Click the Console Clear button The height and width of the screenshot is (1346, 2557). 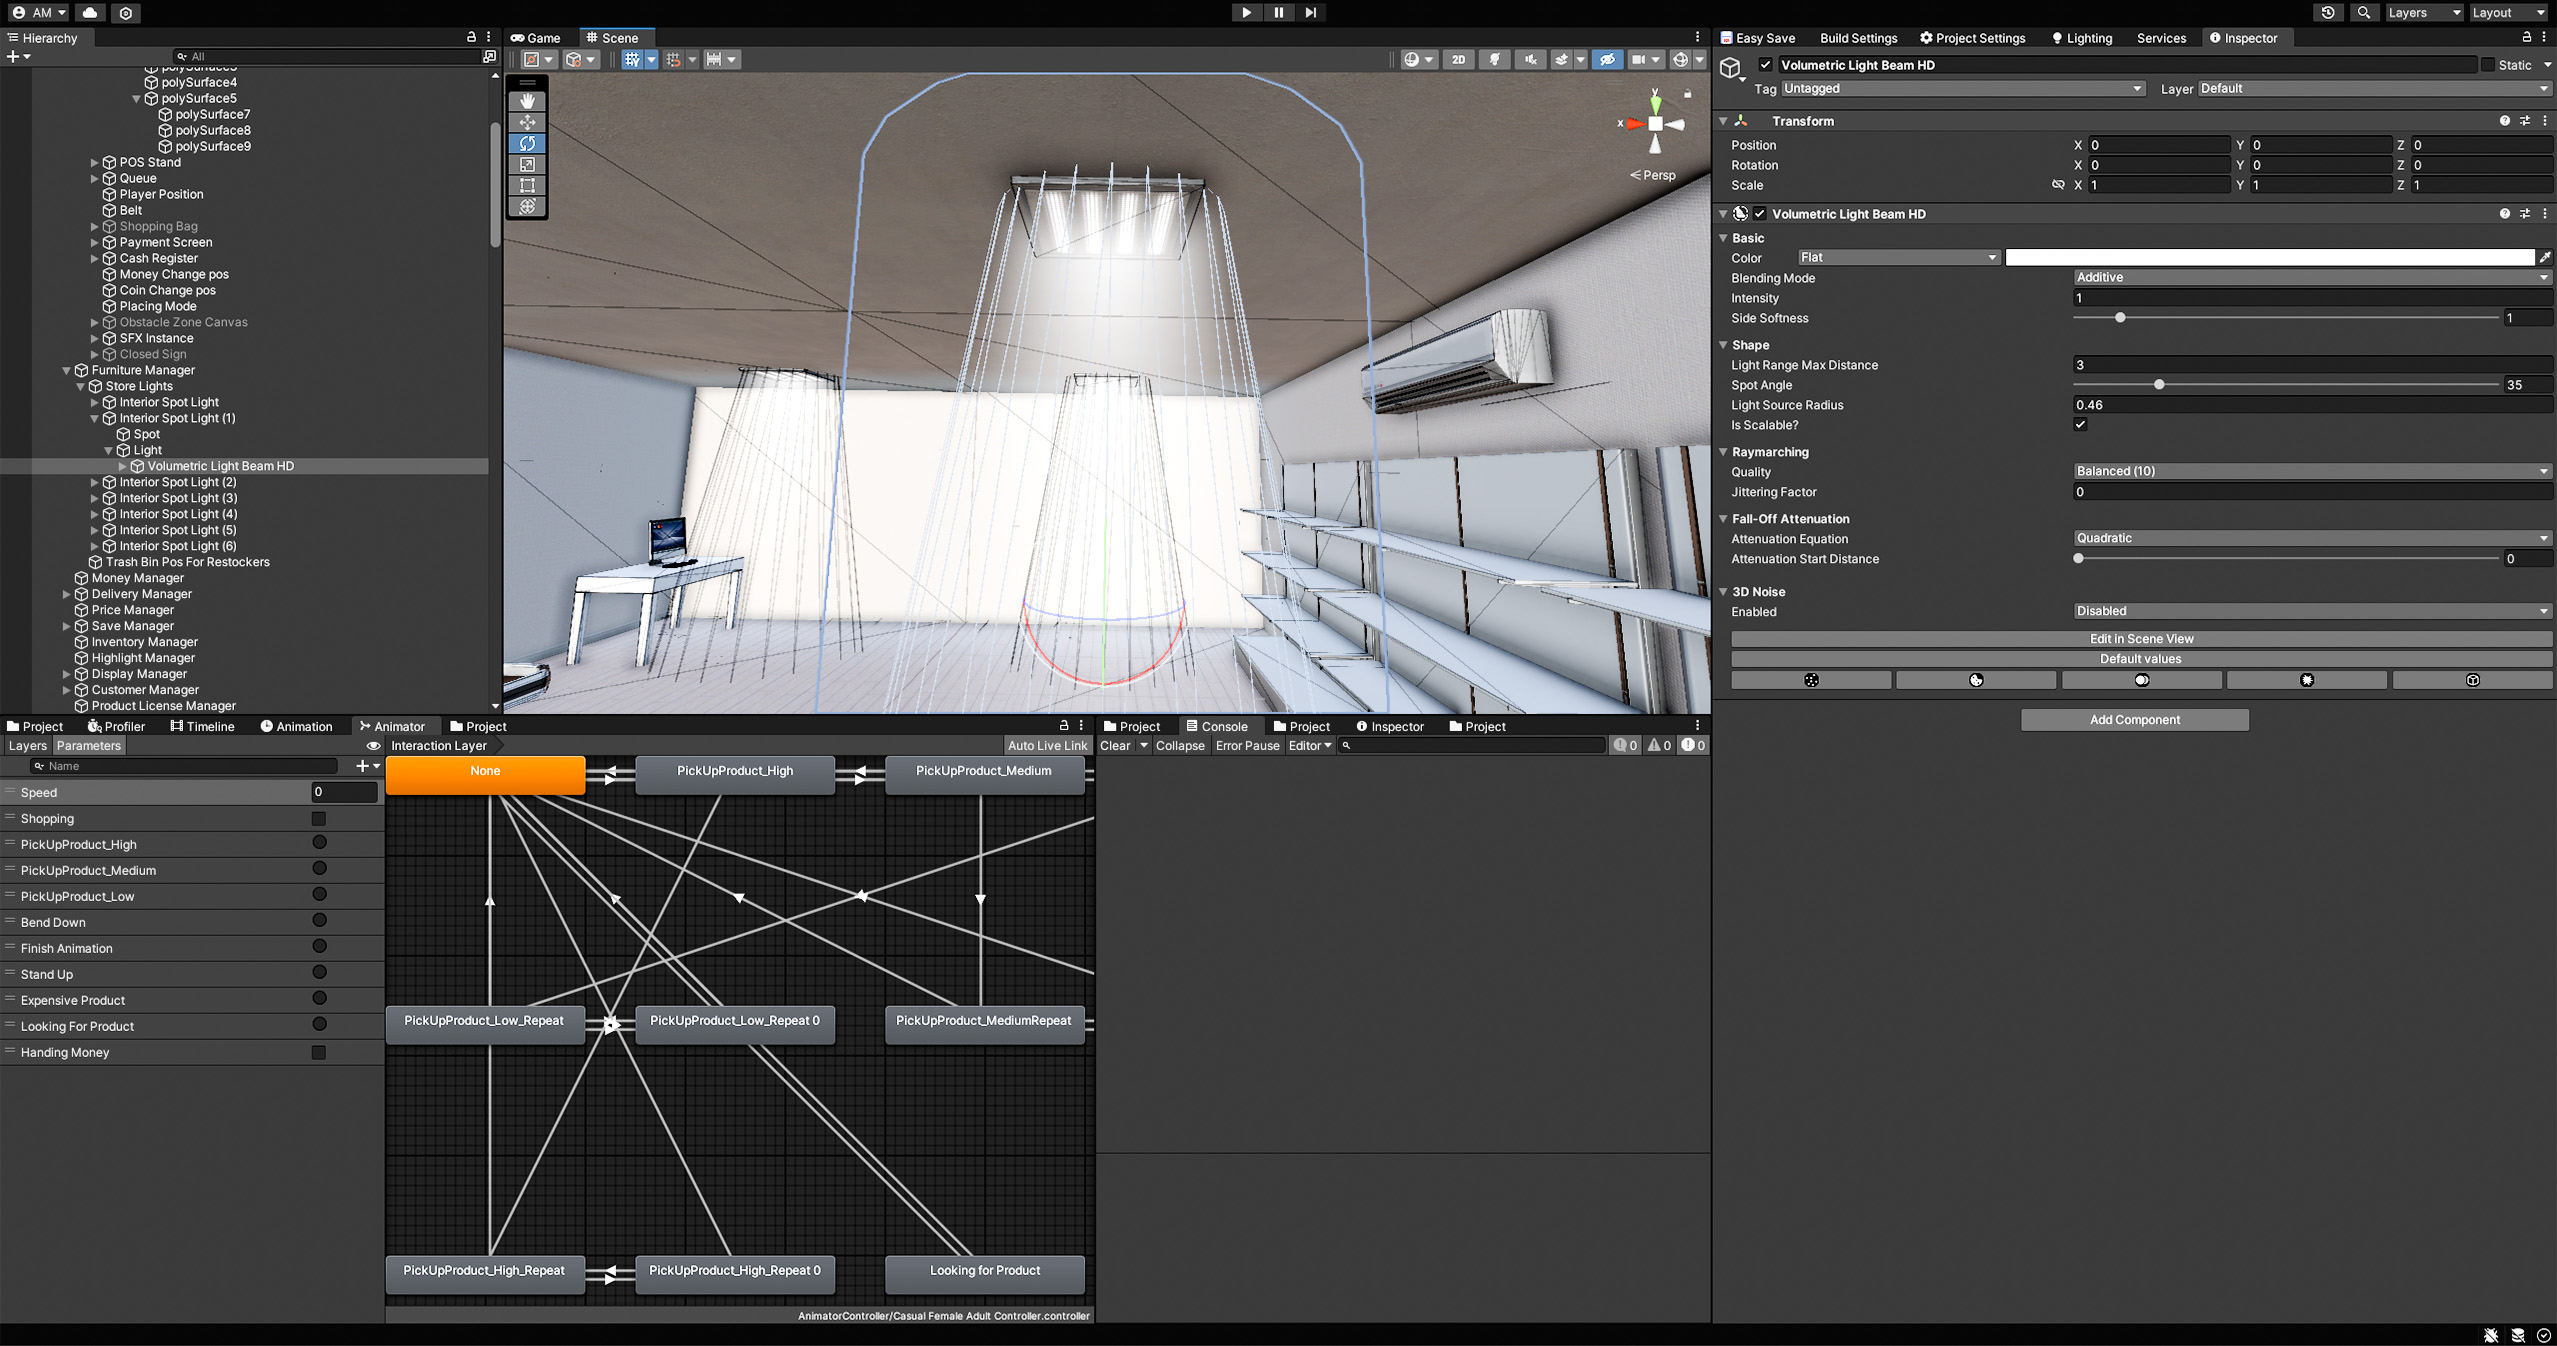point(1114,745)
